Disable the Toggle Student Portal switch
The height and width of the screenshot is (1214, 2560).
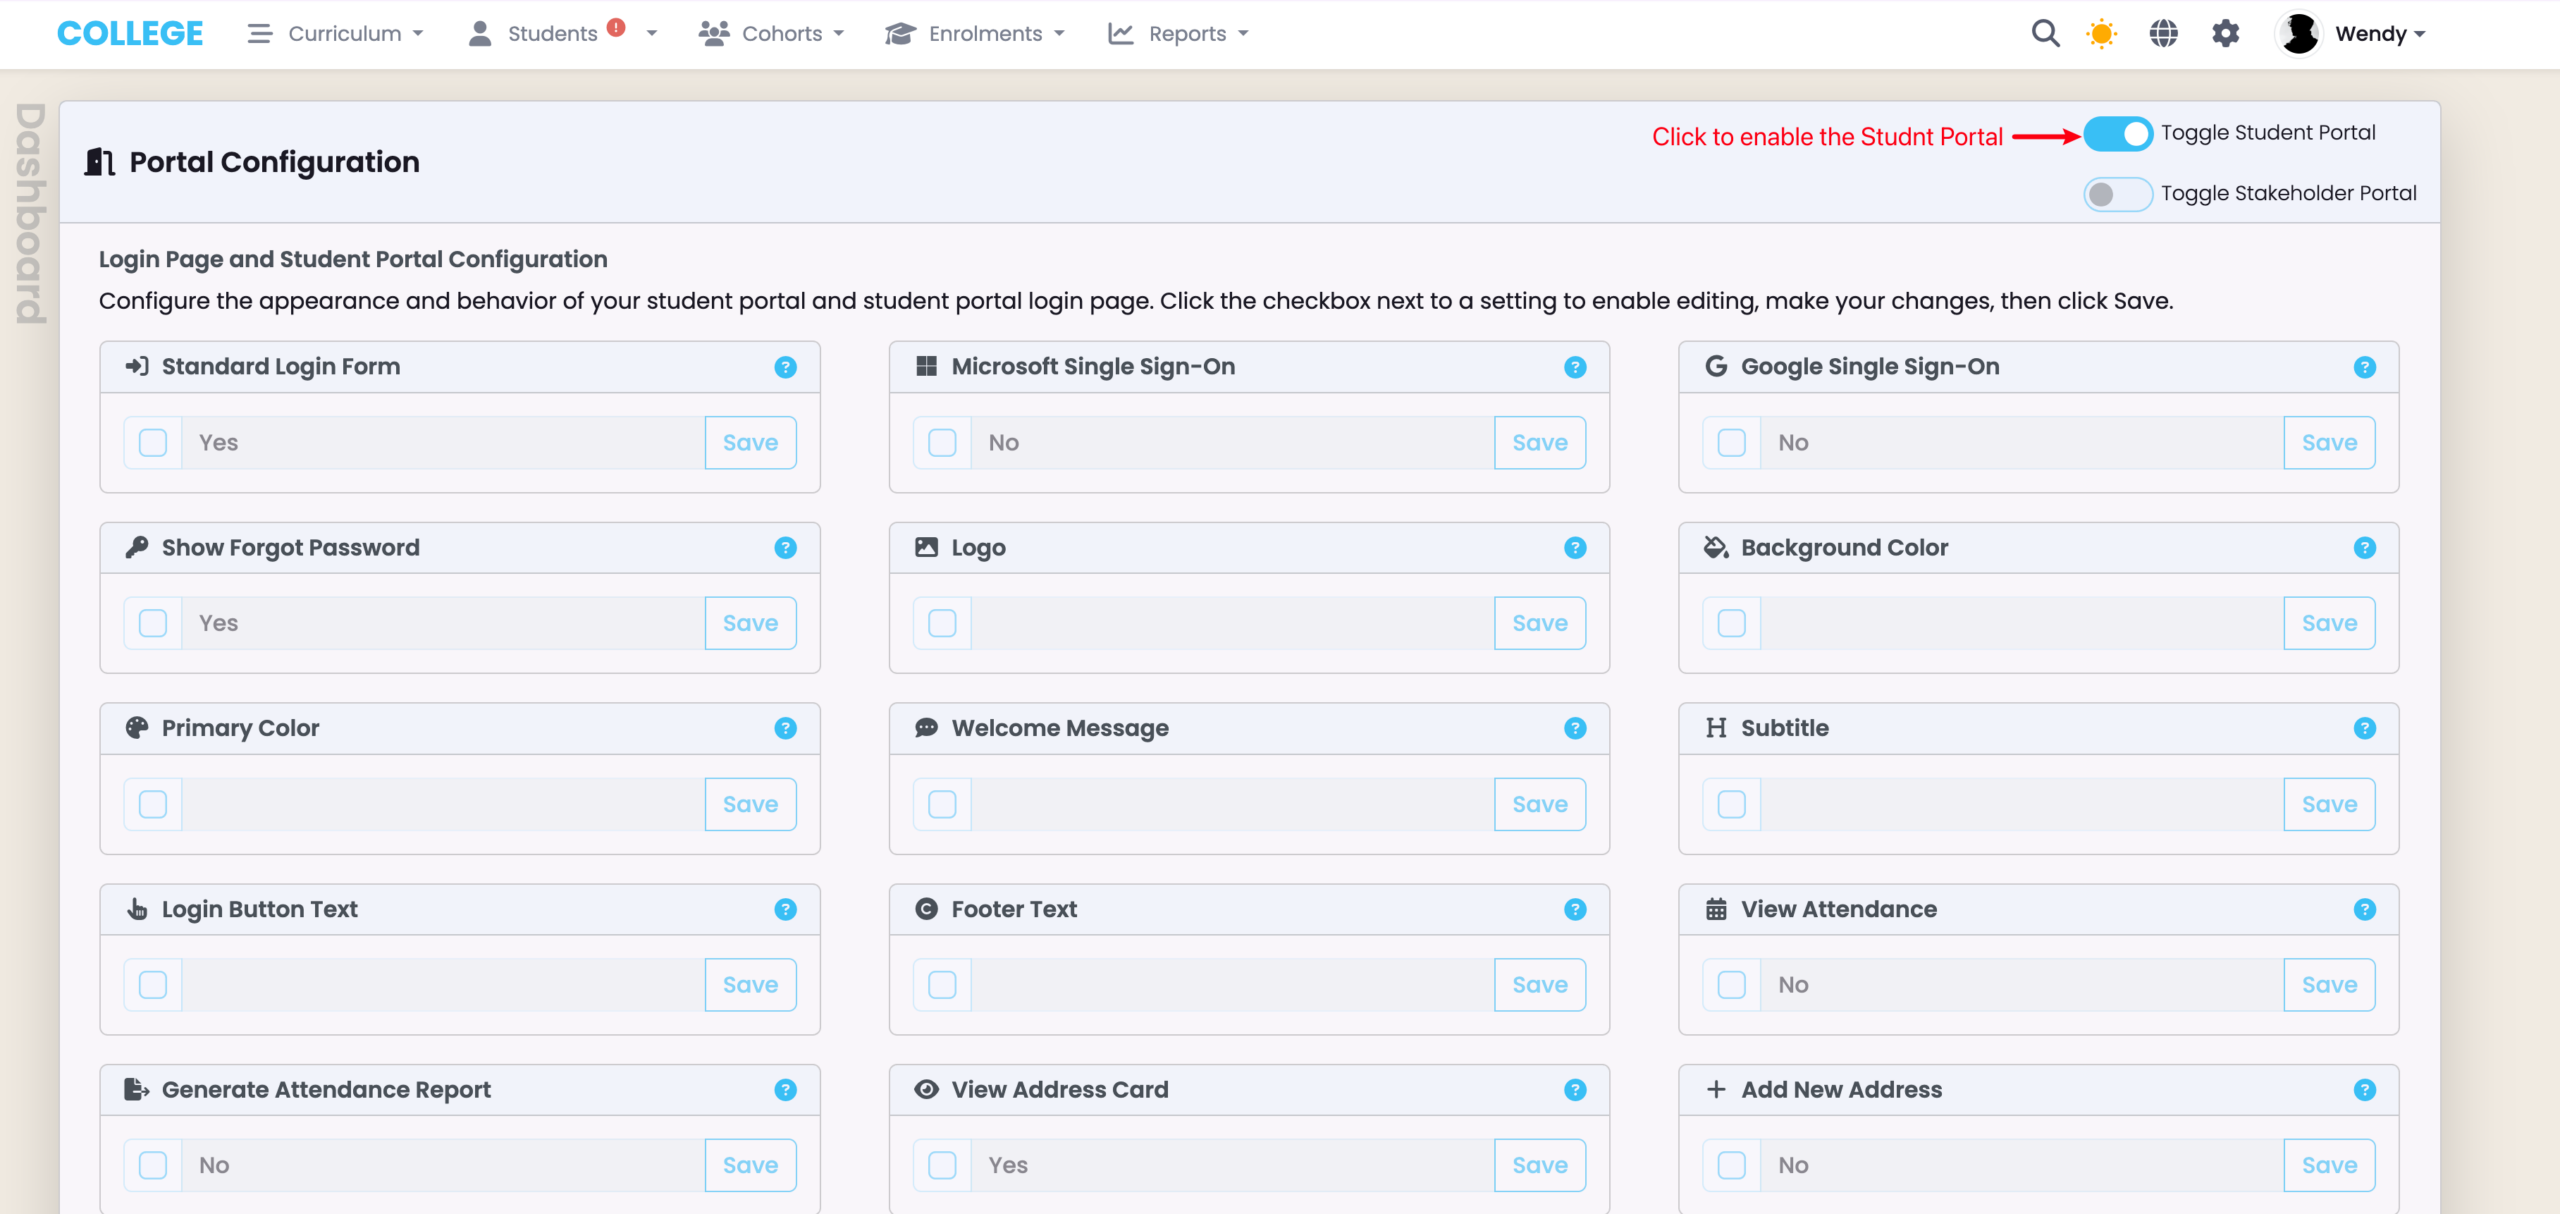pos(2117,134)
